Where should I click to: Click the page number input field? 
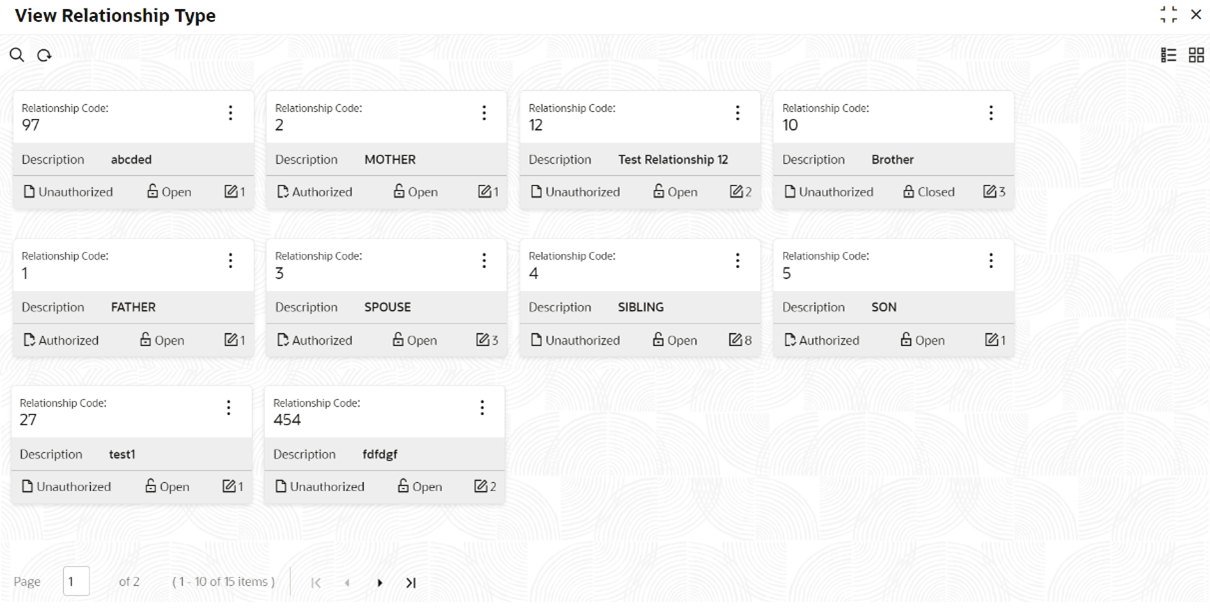click(76, 582)
